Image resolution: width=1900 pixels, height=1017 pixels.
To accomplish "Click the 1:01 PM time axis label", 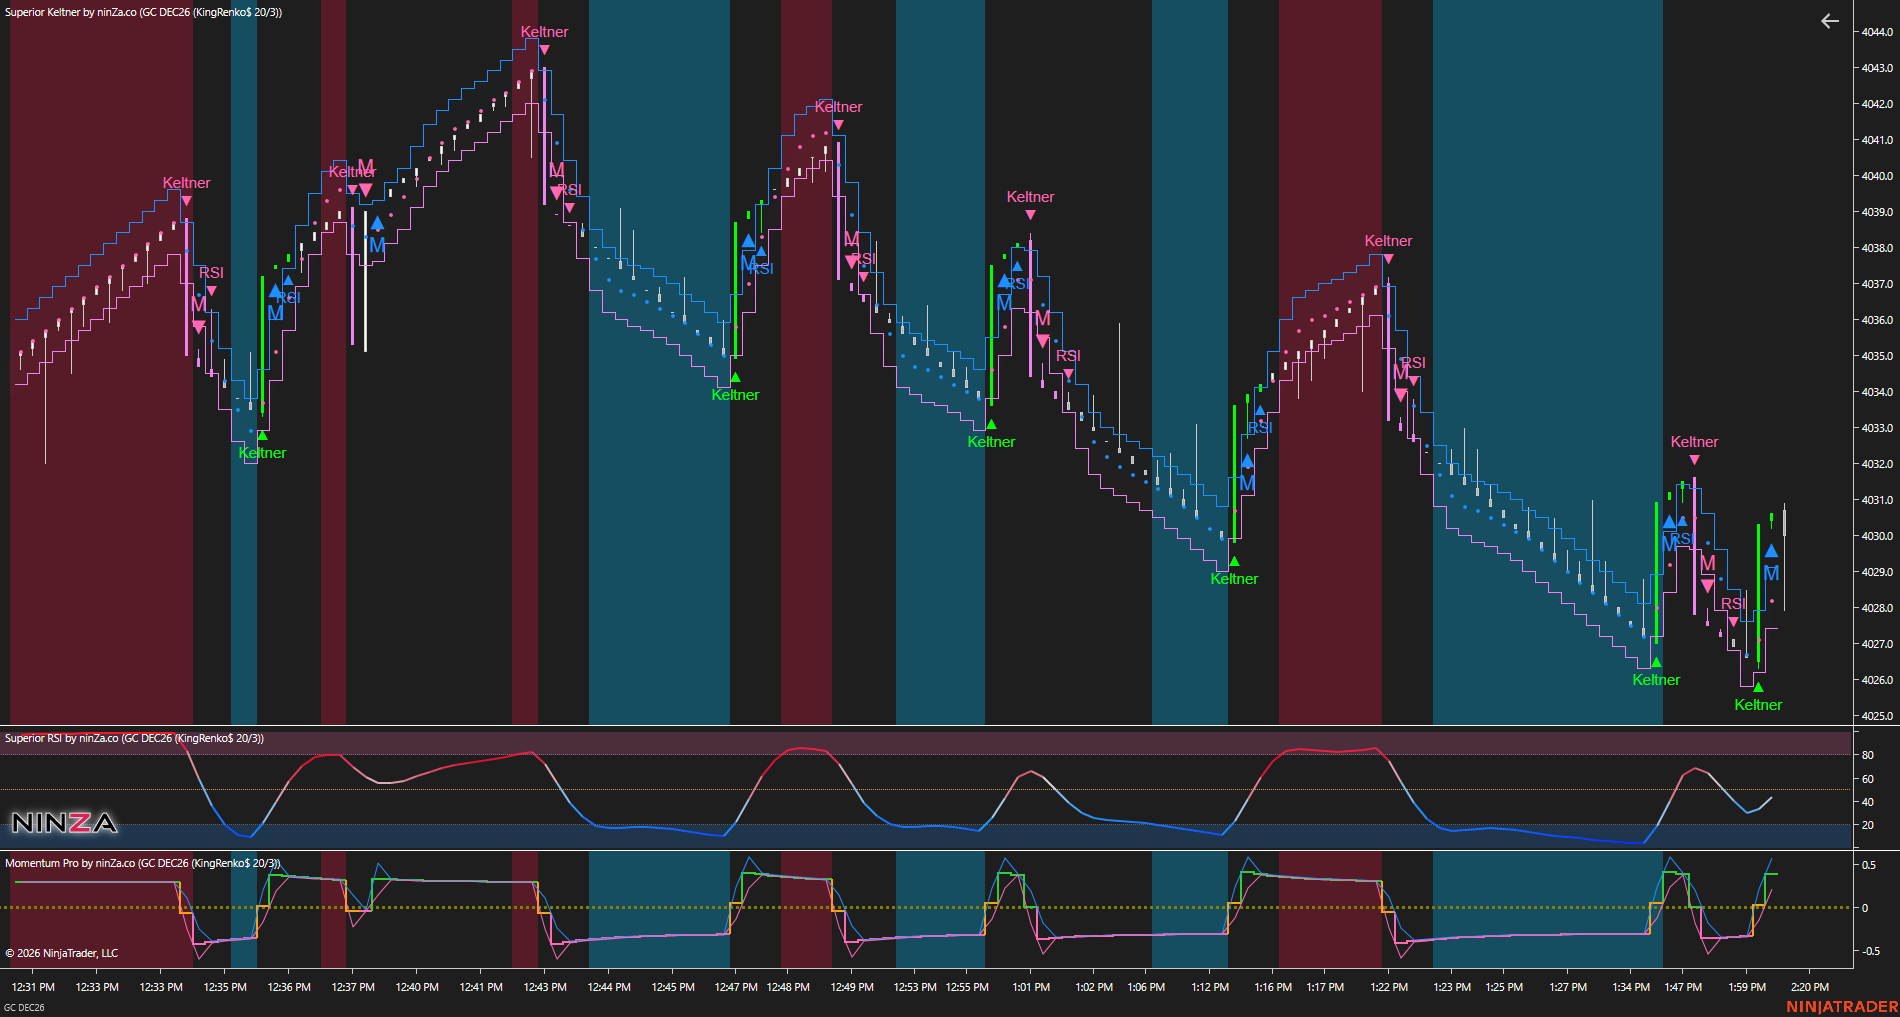I will click(1031, 987).
